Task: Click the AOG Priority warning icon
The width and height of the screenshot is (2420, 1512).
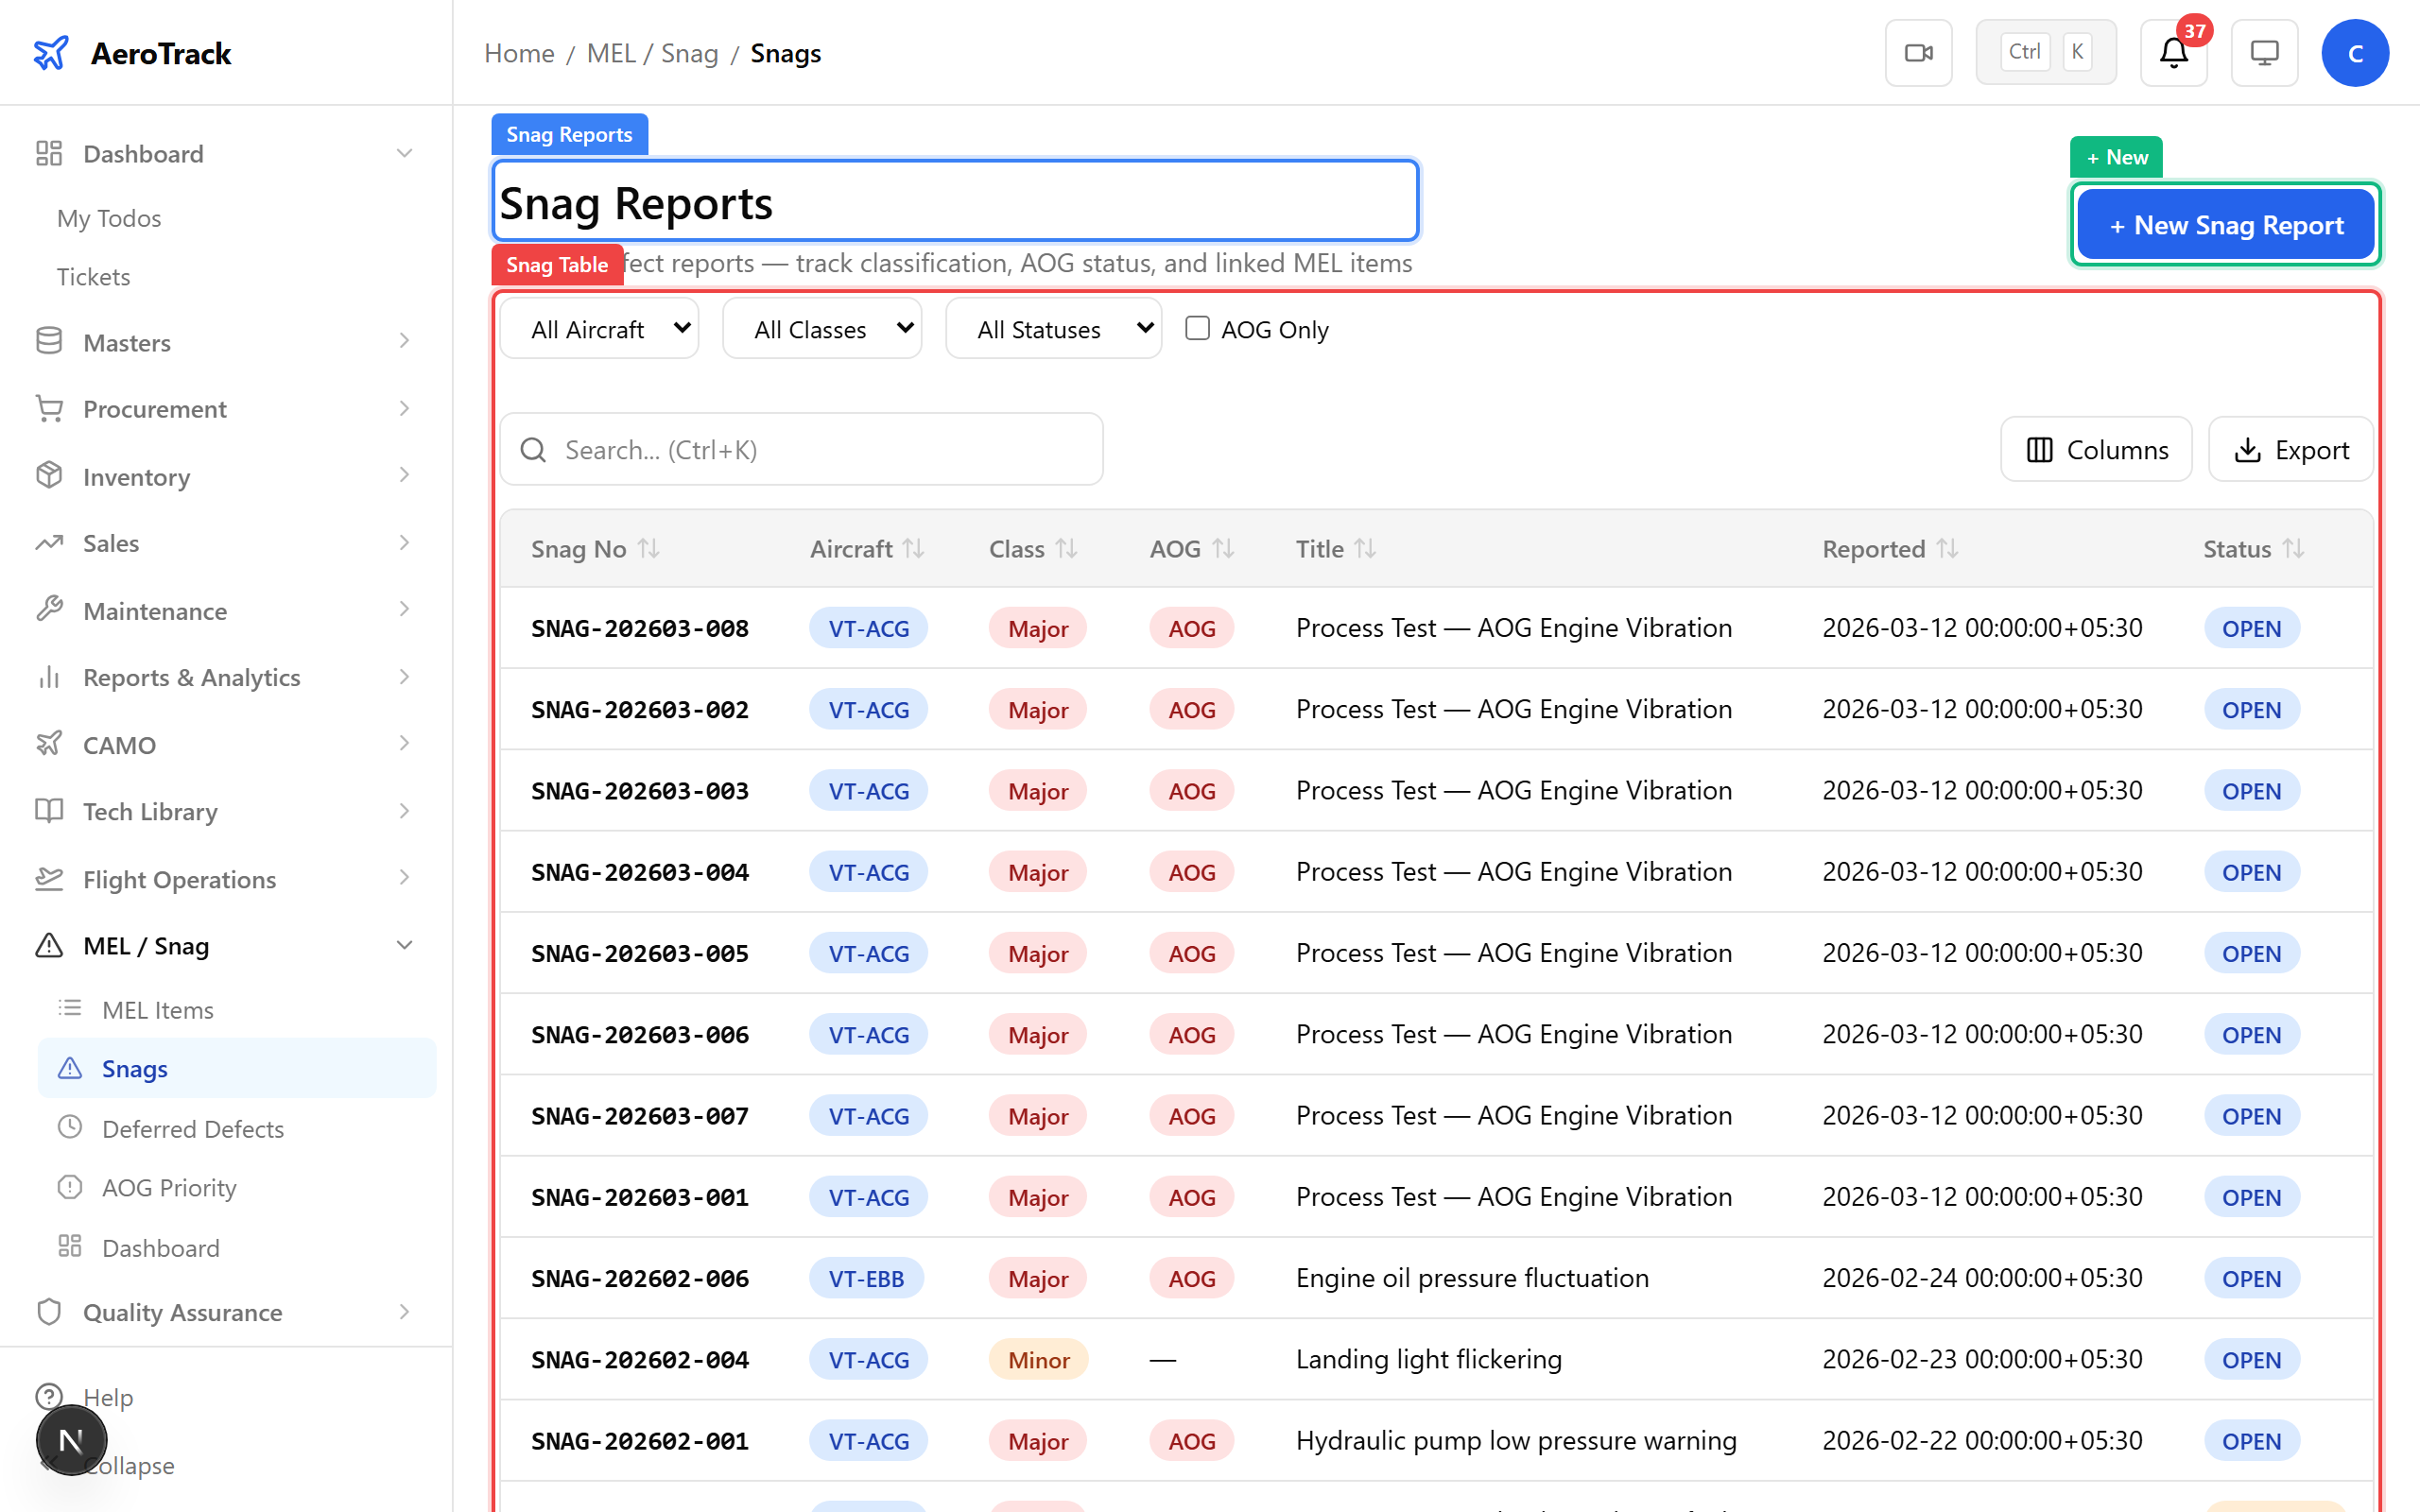Action: point(70,1187)
